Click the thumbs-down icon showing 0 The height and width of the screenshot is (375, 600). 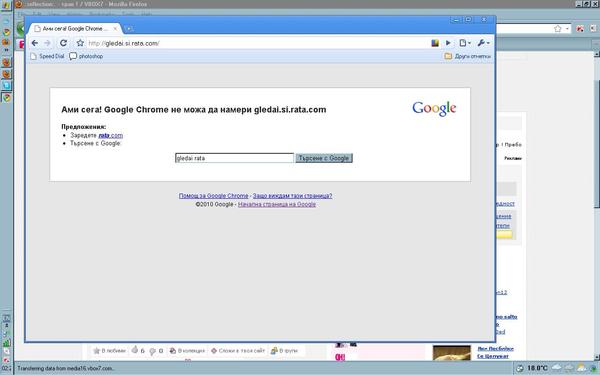153,351
